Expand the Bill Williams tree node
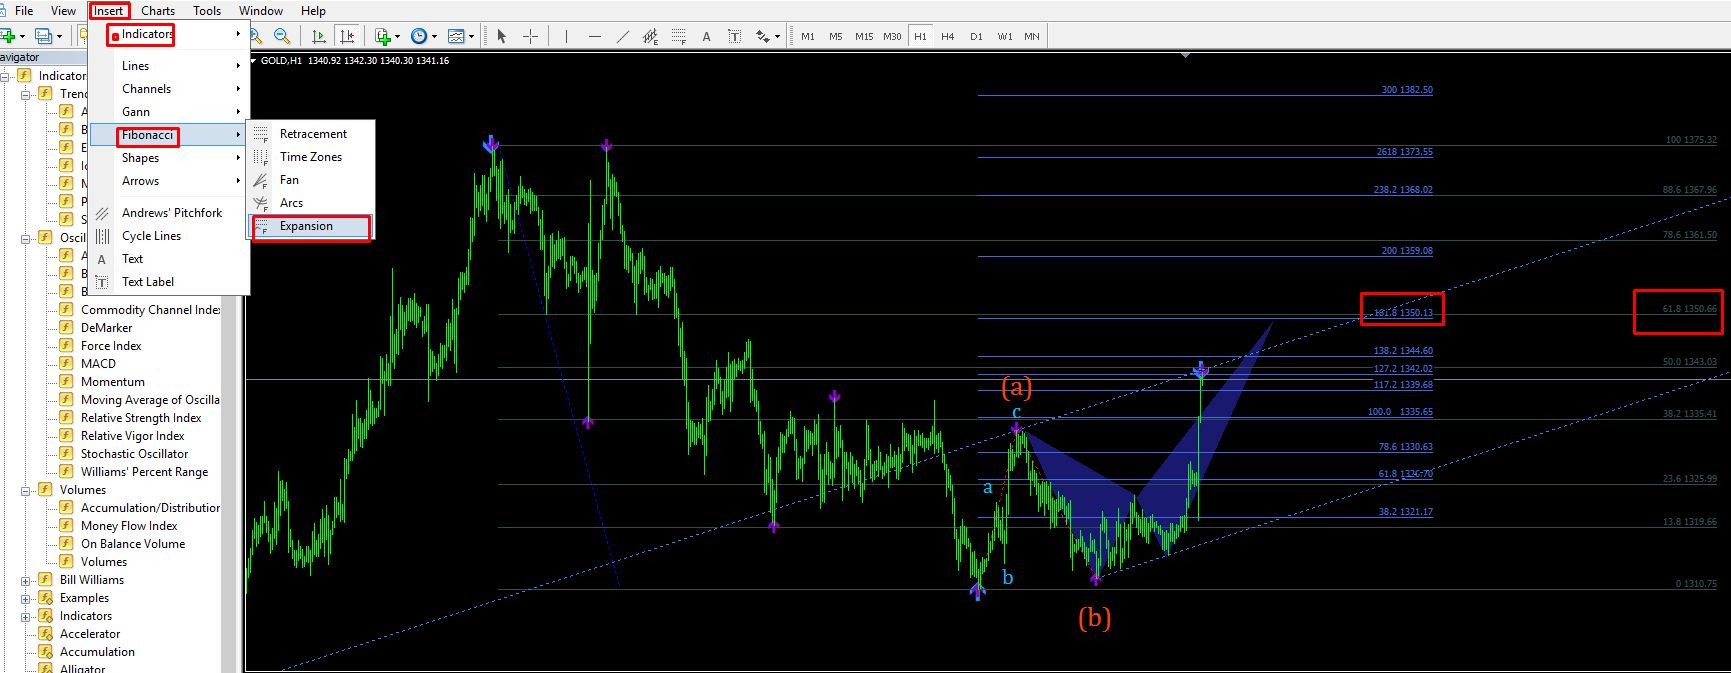The height and width of the screenshot is (673, 1731). pos(25,580)
